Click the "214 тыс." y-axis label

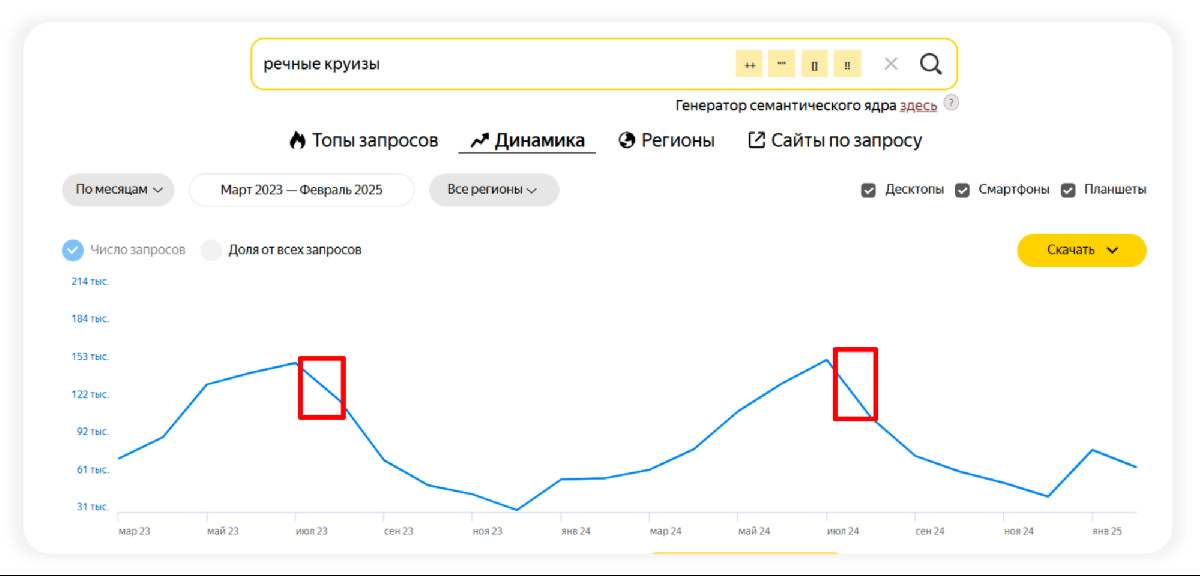89,281
